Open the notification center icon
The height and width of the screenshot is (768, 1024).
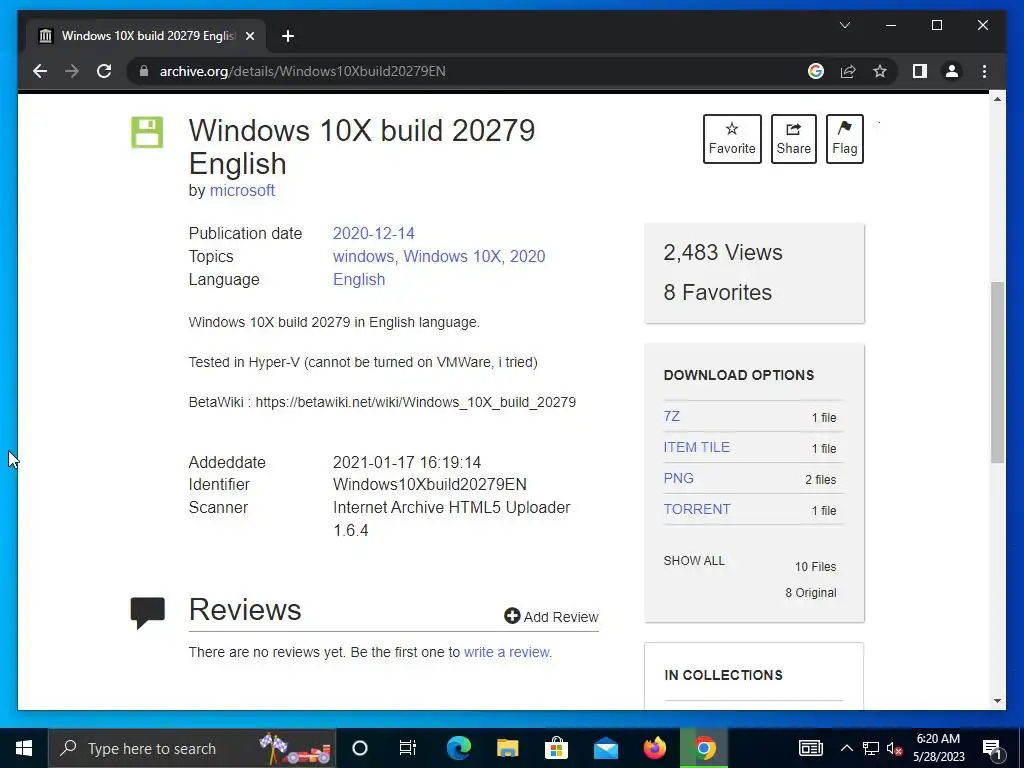[x=992, y=750]
